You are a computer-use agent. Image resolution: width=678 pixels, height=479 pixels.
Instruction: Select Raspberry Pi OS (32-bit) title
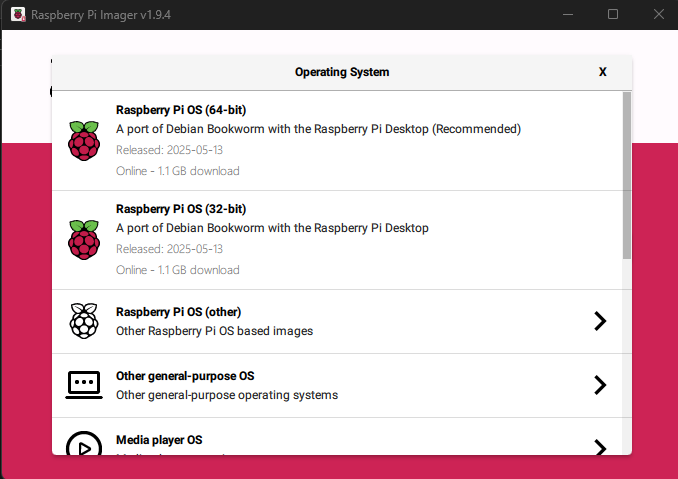(x=181, y=209)
